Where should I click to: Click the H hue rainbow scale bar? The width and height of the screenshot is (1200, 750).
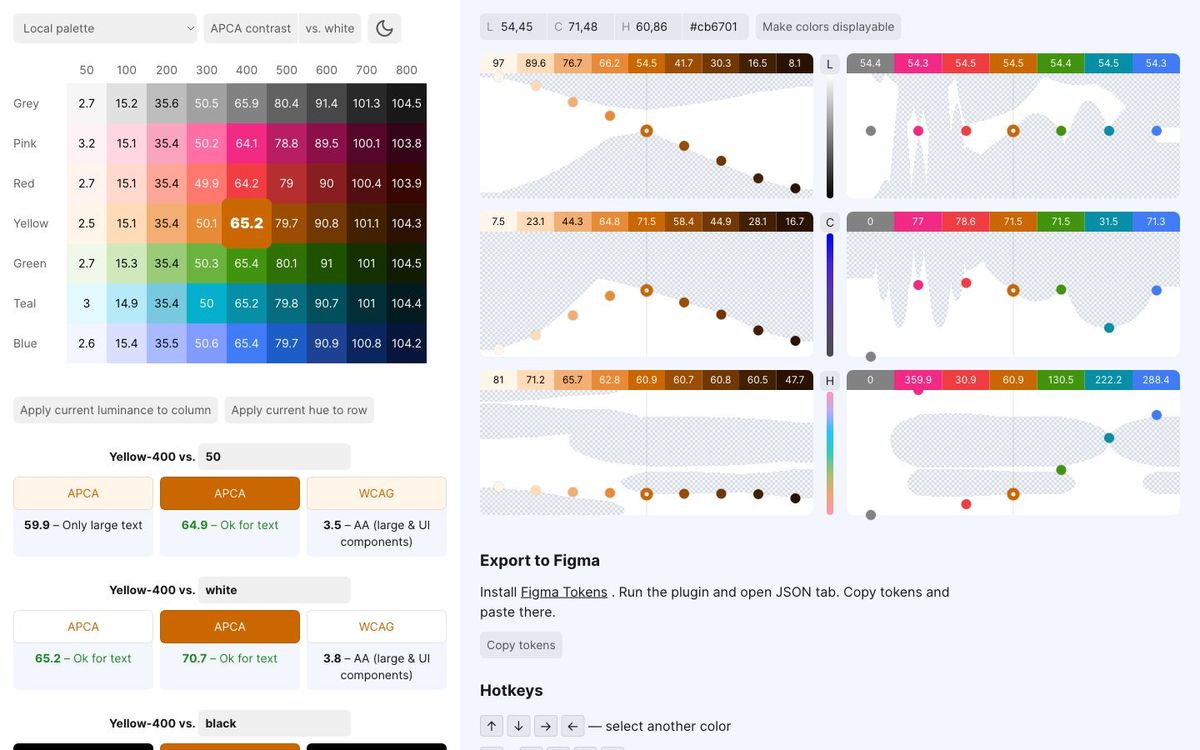pyautogui.click(x=830, y=454)
